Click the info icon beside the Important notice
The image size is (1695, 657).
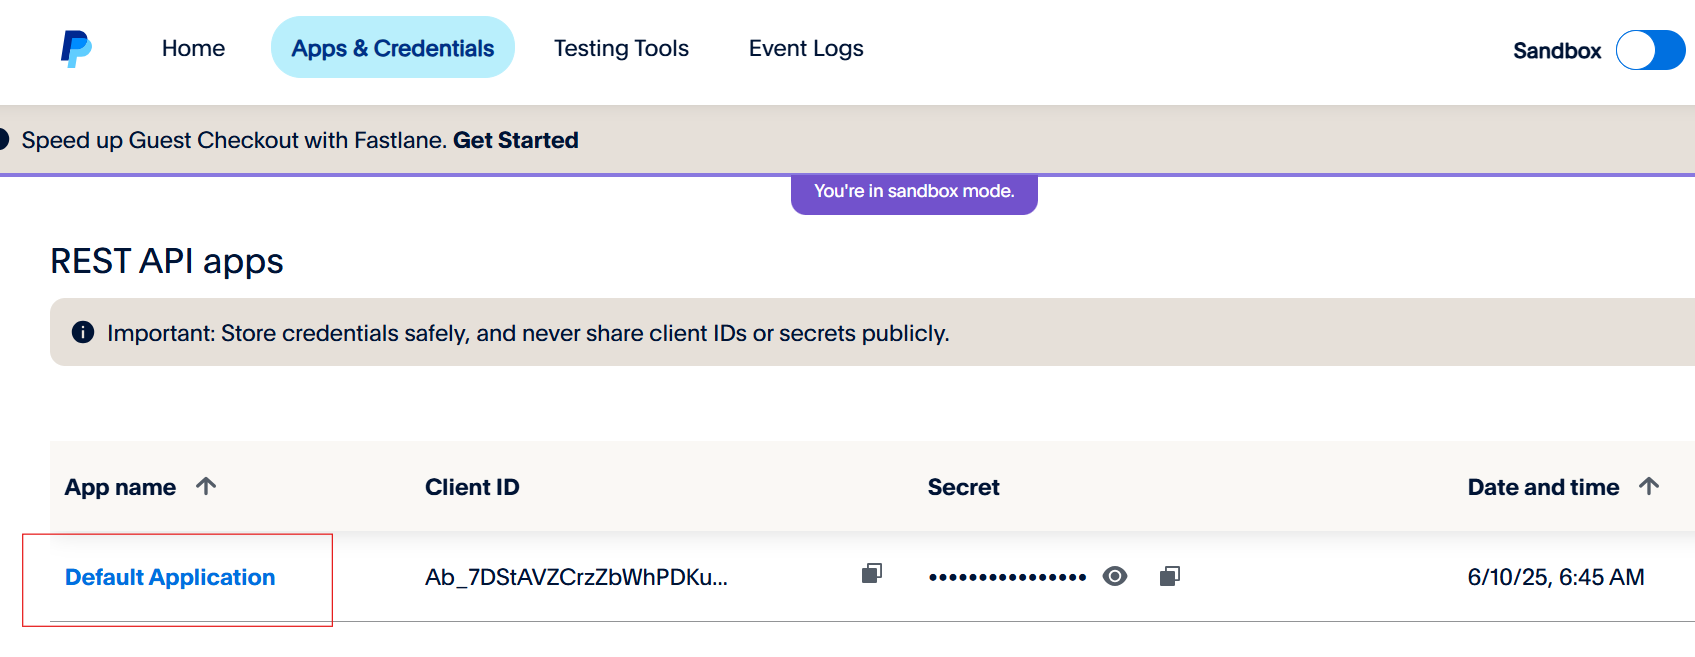[x=83, y=332]
